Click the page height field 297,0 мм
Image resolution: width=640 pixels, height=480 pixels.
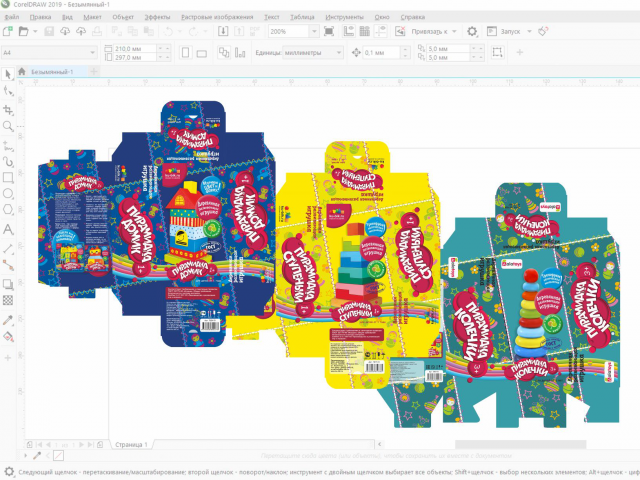pos(135,57)
